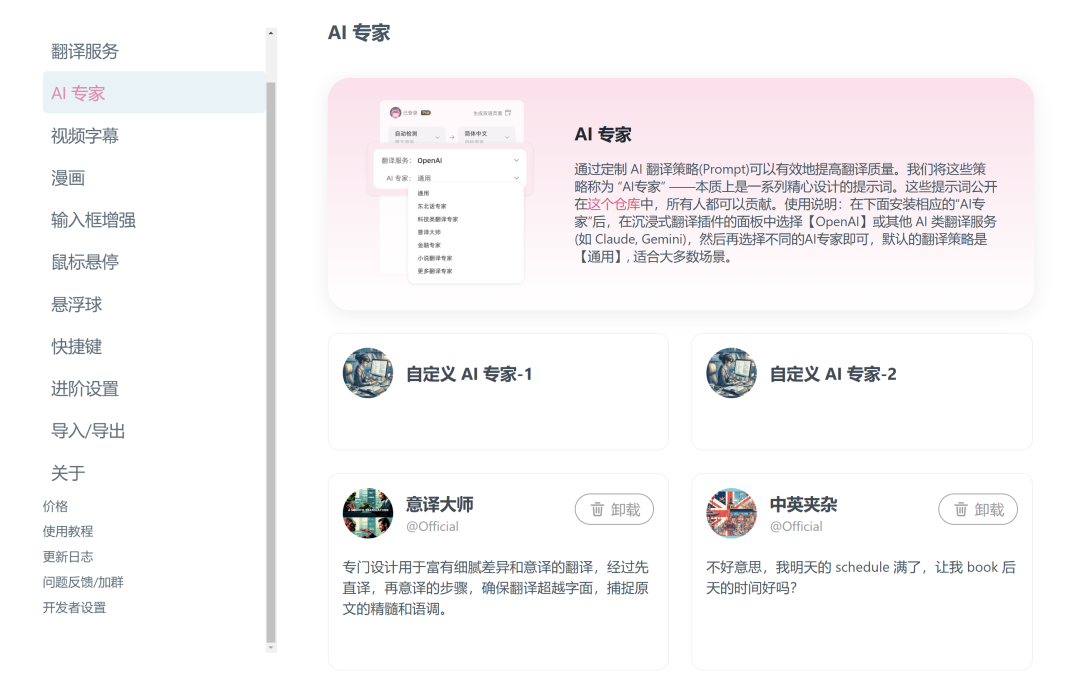Click the 自定义 AI 专家-2 avatar icon

click(x=732, y=373)
